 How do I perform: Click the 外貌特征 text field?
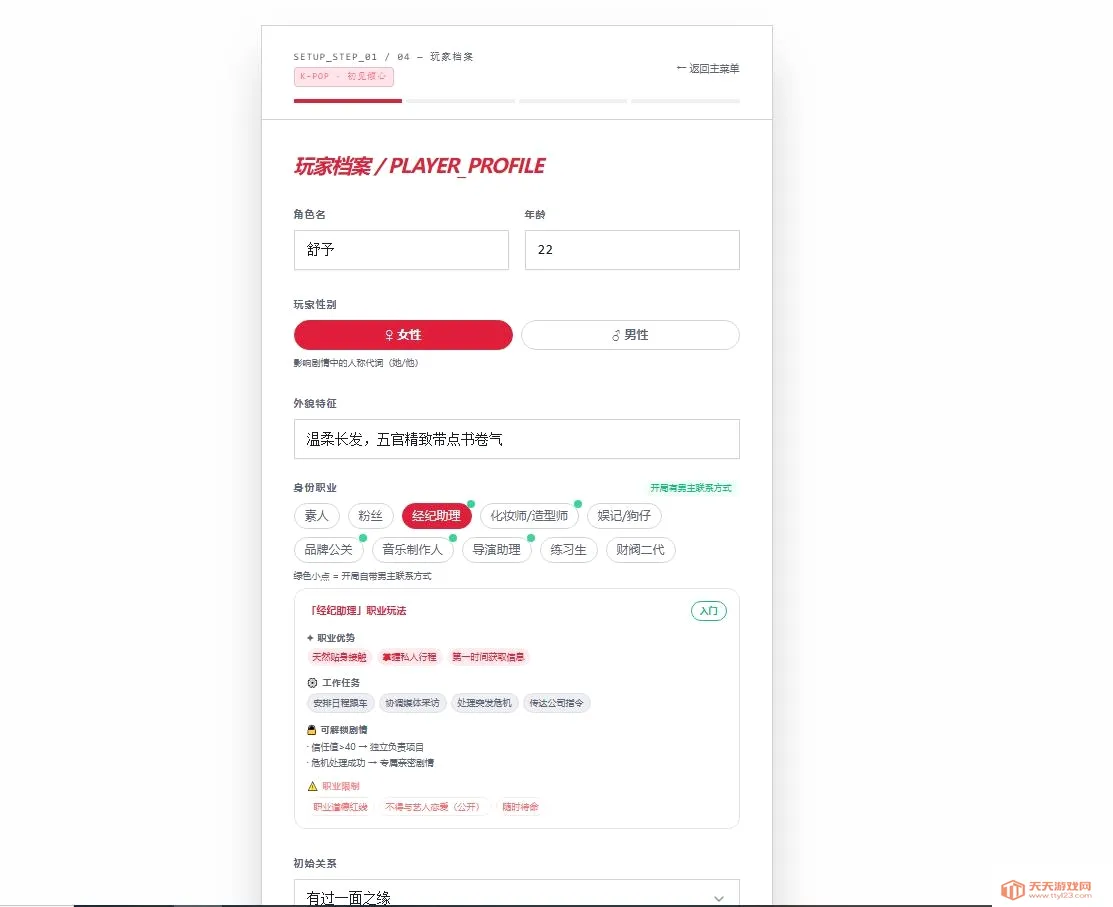click(x=517, y=439)
